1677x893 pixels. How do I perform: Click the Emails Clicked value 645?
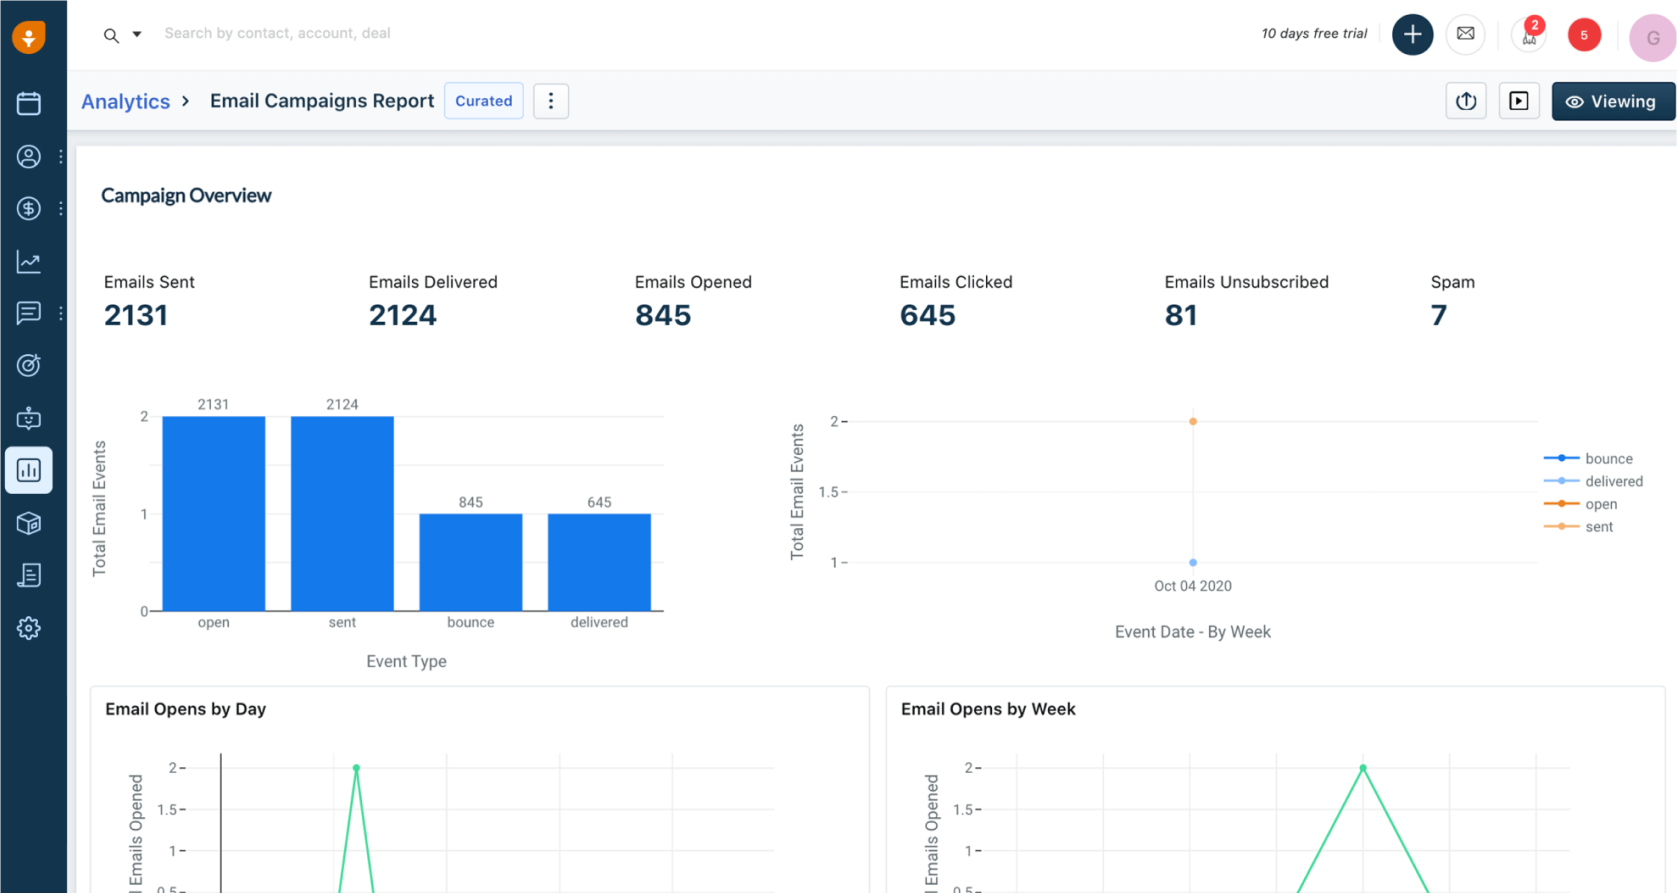(x=928, y=315)
